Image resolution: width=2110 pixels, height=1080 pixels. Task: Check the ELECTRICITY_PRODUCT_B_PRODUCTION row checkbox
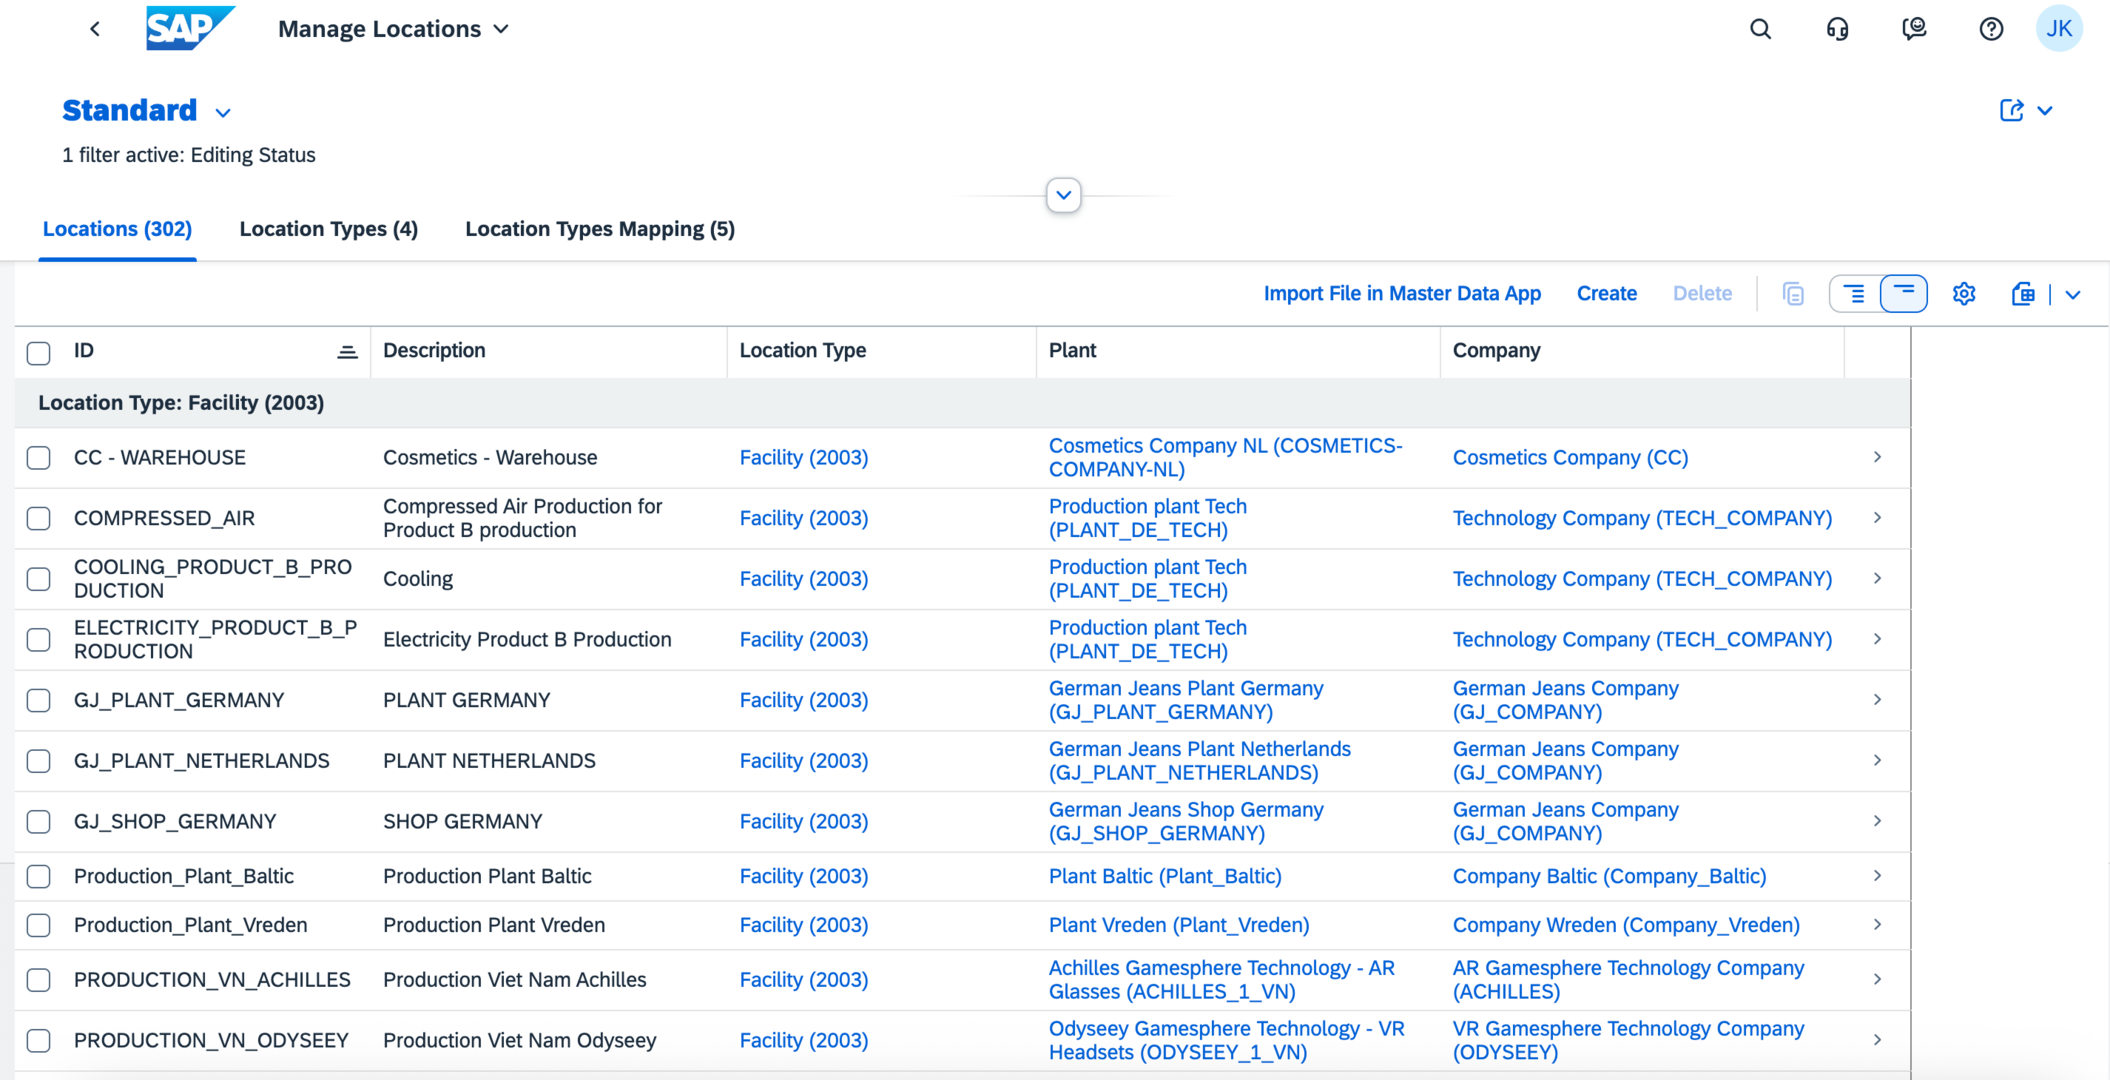pos(39,640)
